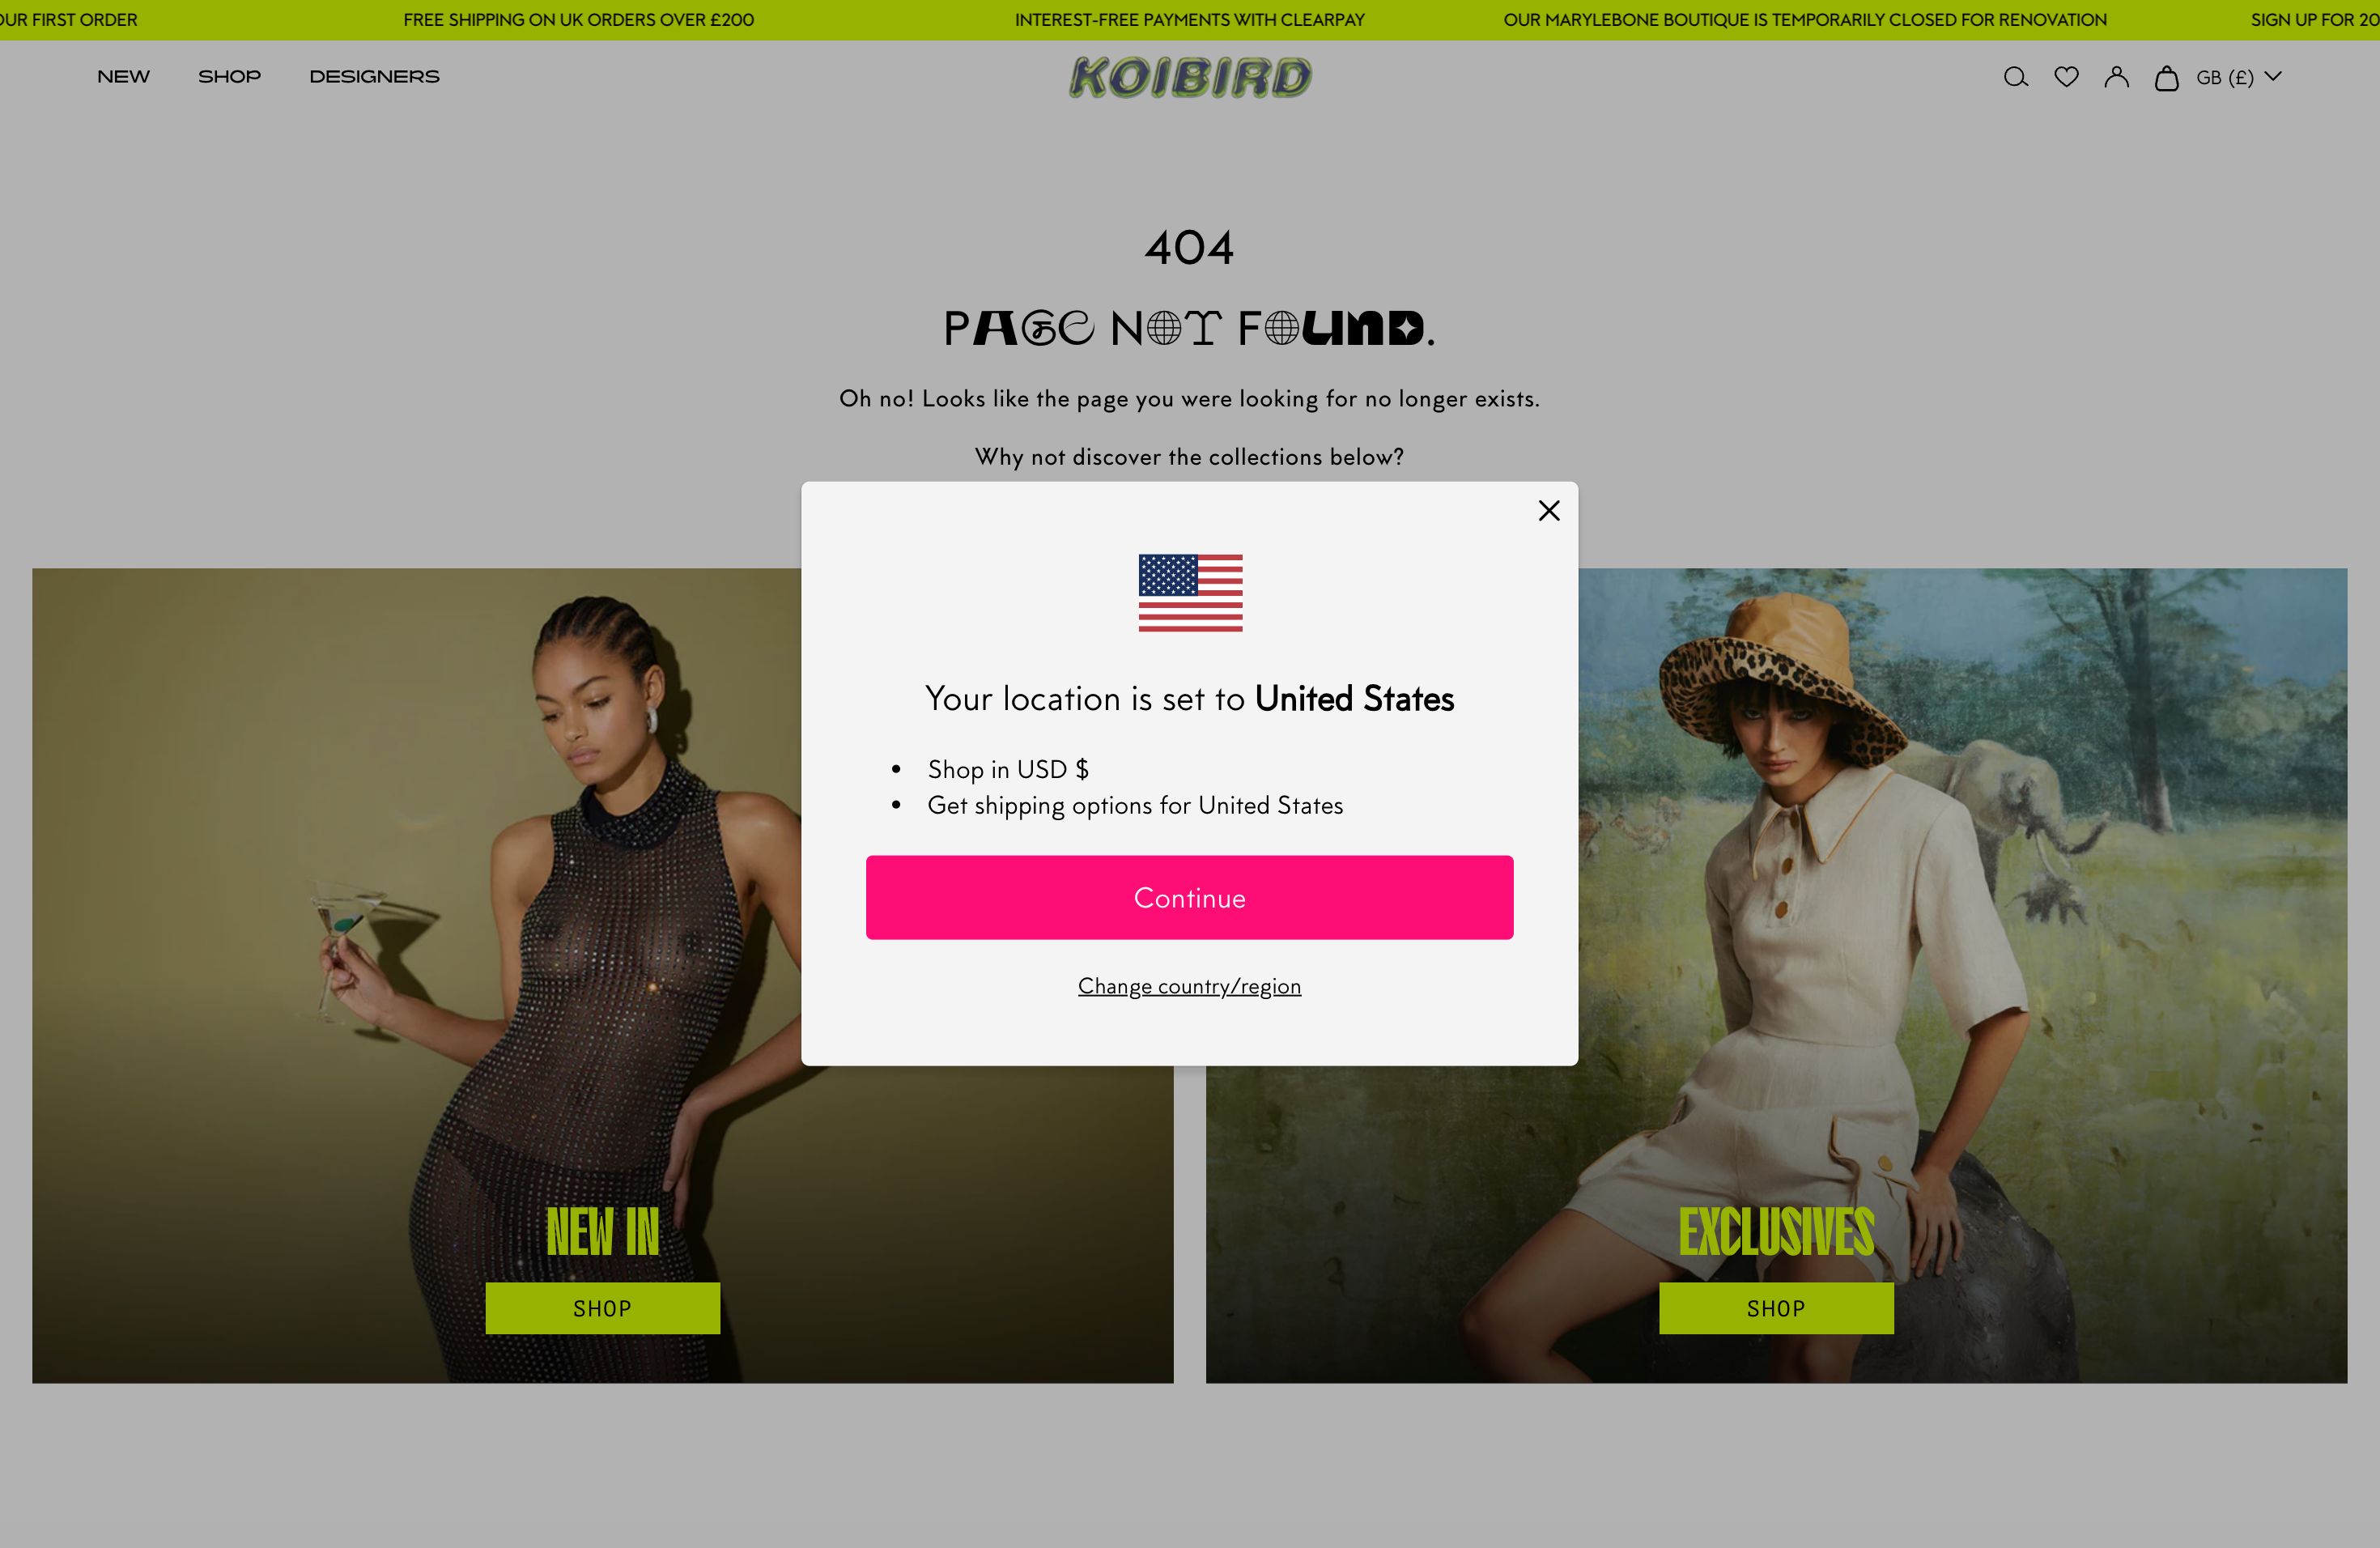Click SHOP button under Exclusives
Screen dimensions: 2380x1548
pyautogui.click(x=1776, y=1308)
